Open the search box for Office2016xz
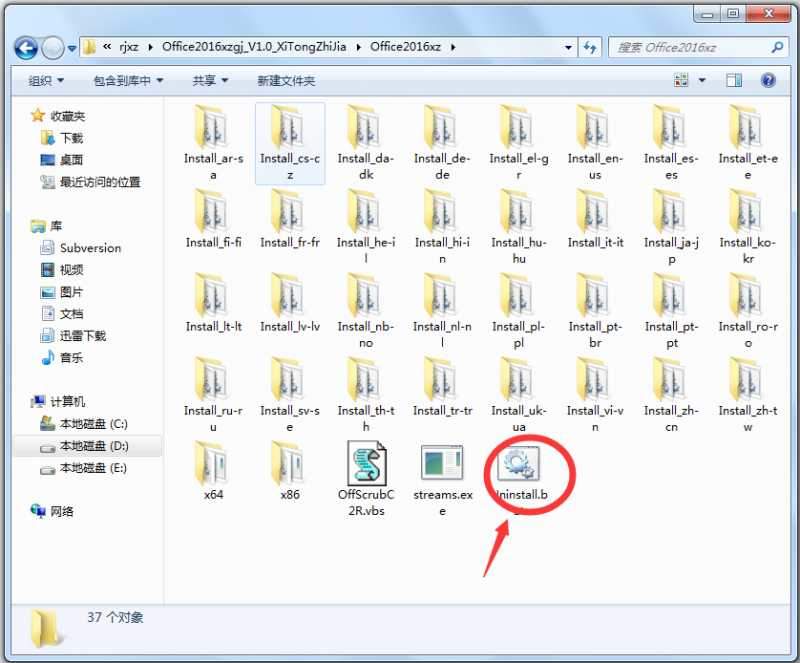The width and height of the screenshot is (800, 663). coord(700,47)
